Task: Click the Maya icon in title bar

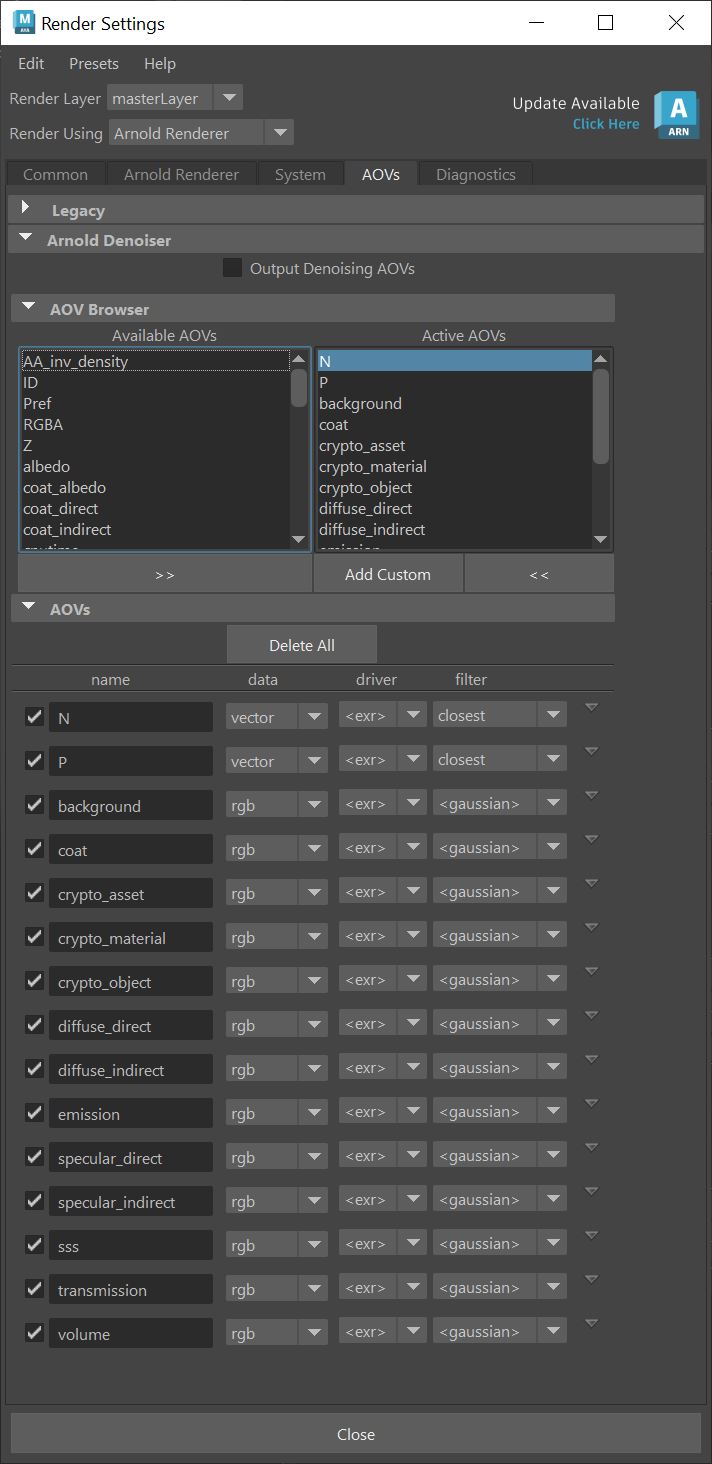Action: point(23,22)
